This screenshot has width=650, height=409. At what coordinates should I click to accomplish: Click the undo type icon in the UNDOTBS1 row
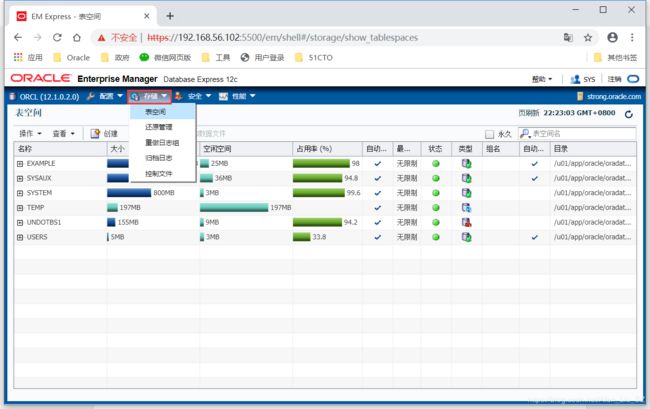[466, 222]
